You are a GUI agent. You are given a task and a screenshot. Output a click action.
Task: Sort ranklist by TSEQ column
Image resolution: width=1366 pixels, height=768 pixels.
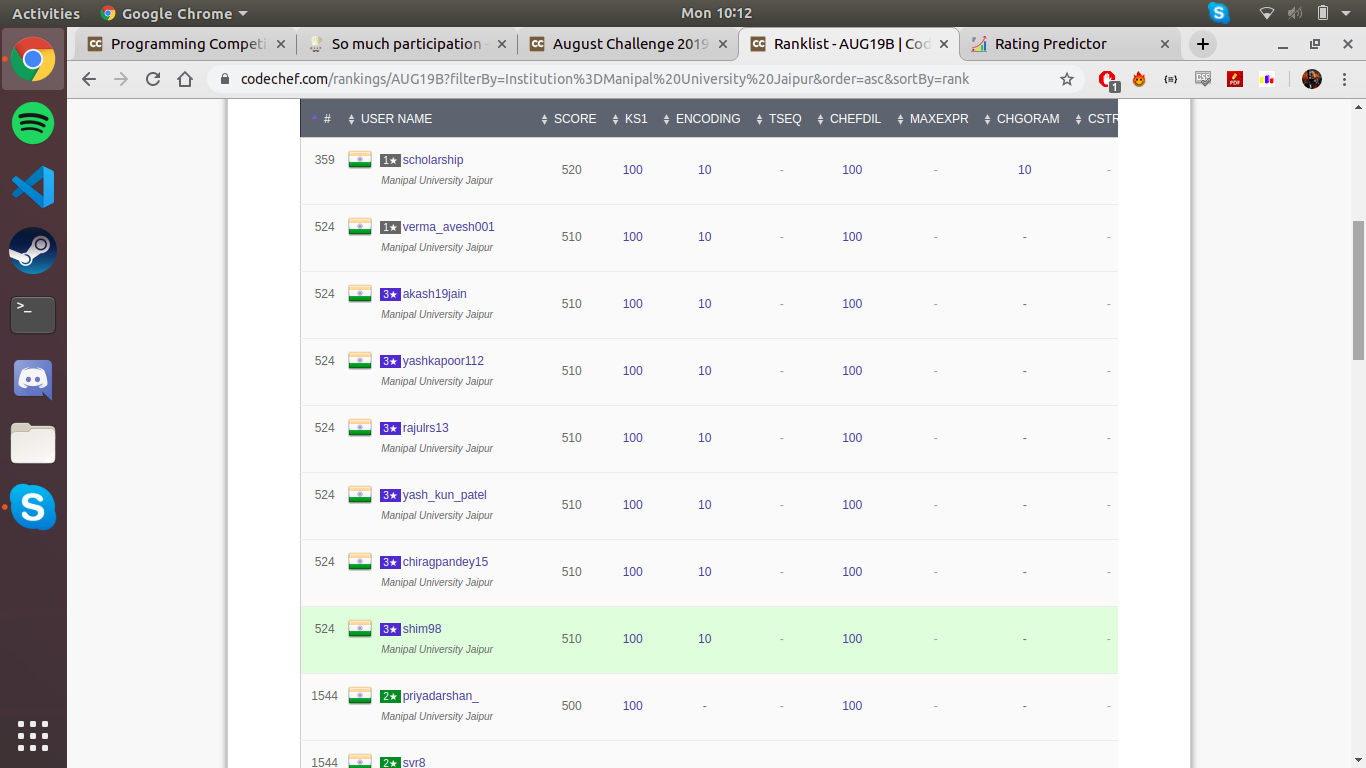(x=778, y=119)
